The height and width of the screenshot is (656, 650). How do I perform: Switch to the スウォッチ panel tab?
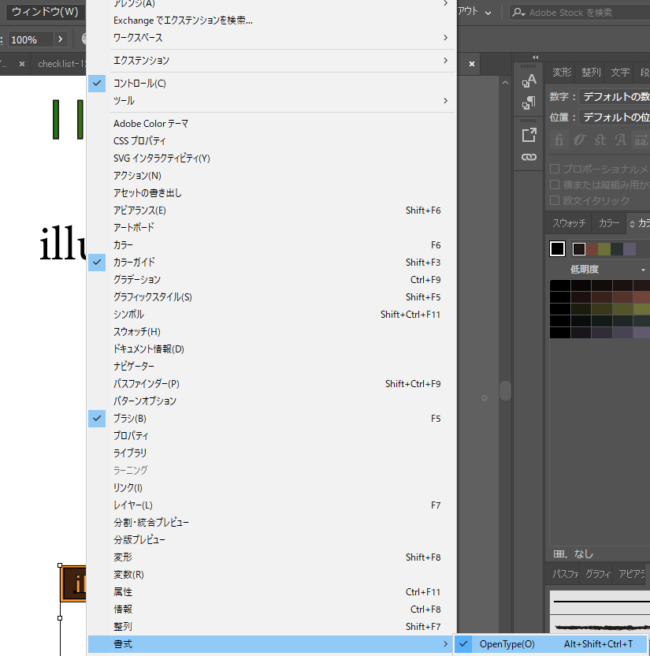tap(570, 223)
